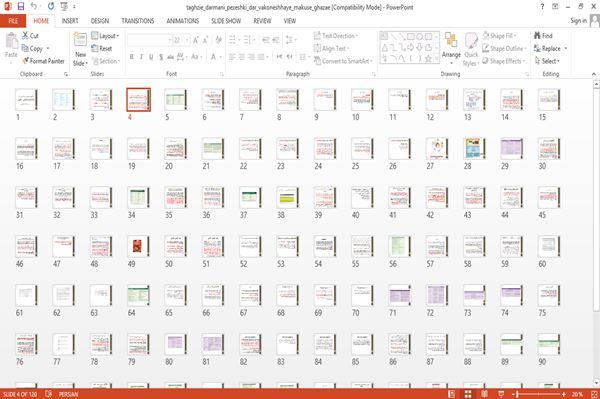This screenshot has width=600, height=399.
Task: Expand the shapes gallery More arrow
Action: click(x=437, y=59)
